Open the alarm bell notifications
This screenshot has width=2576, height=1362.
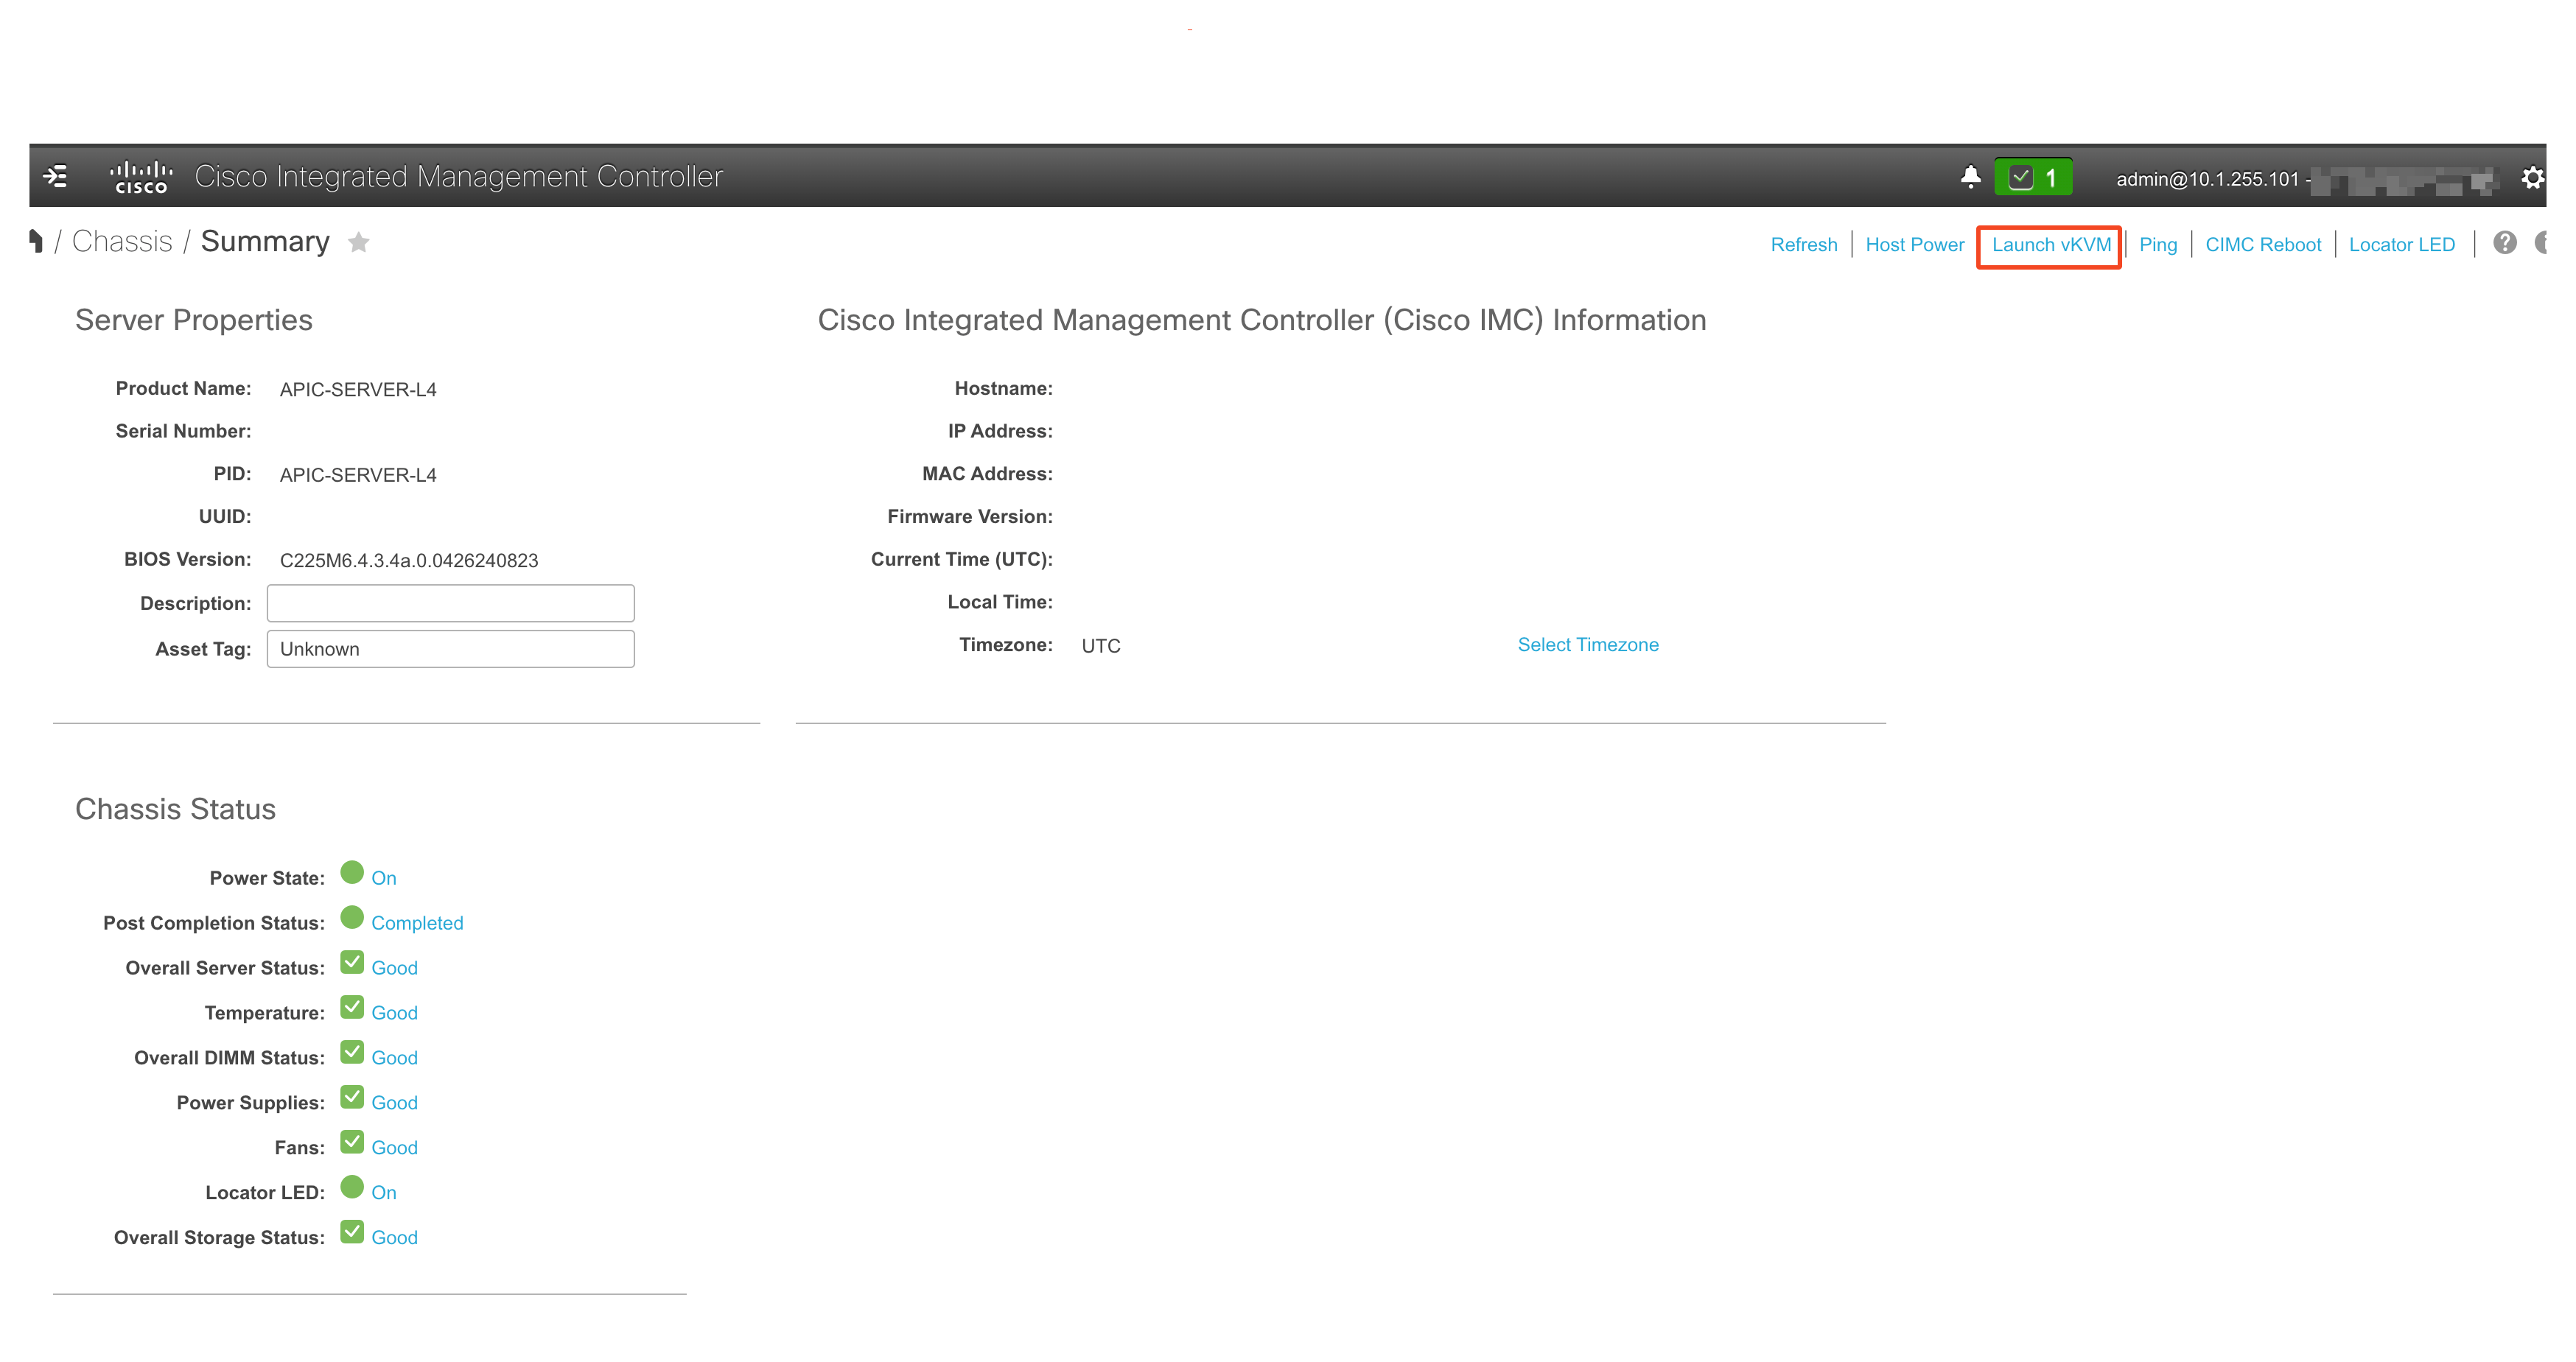[1970, 177]
